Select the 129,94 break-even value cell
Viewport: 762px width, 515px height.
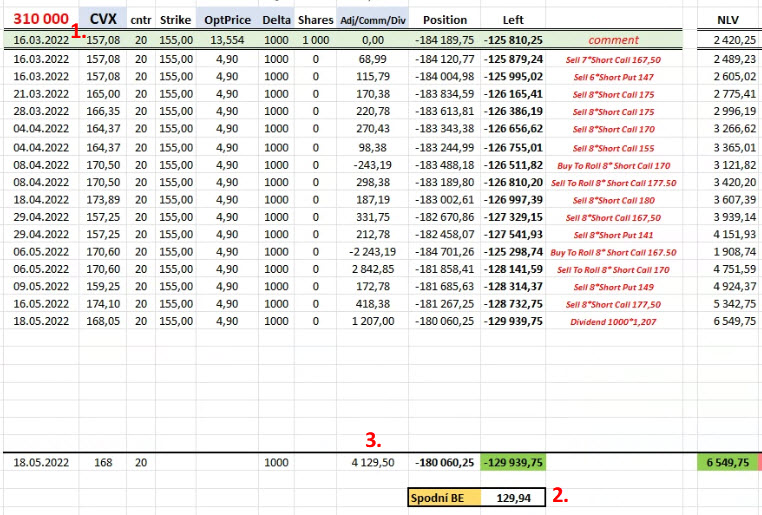(513, 497)
